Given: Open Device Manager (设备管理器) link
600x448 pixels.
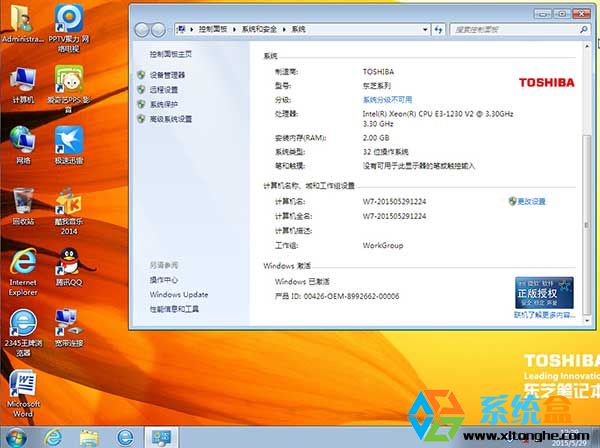Looking at the screenshot, I should [x=167, y=75].
